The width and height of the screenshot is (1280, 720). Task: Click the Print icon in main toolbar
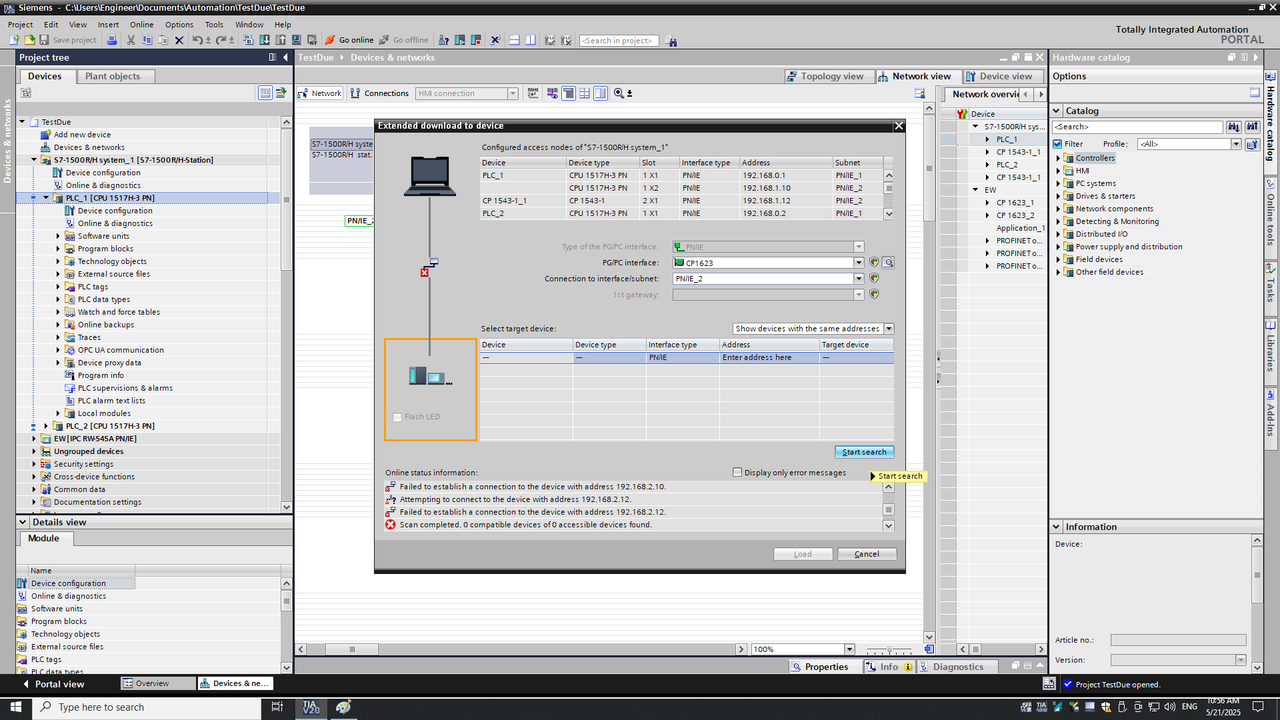pos(112,40)
